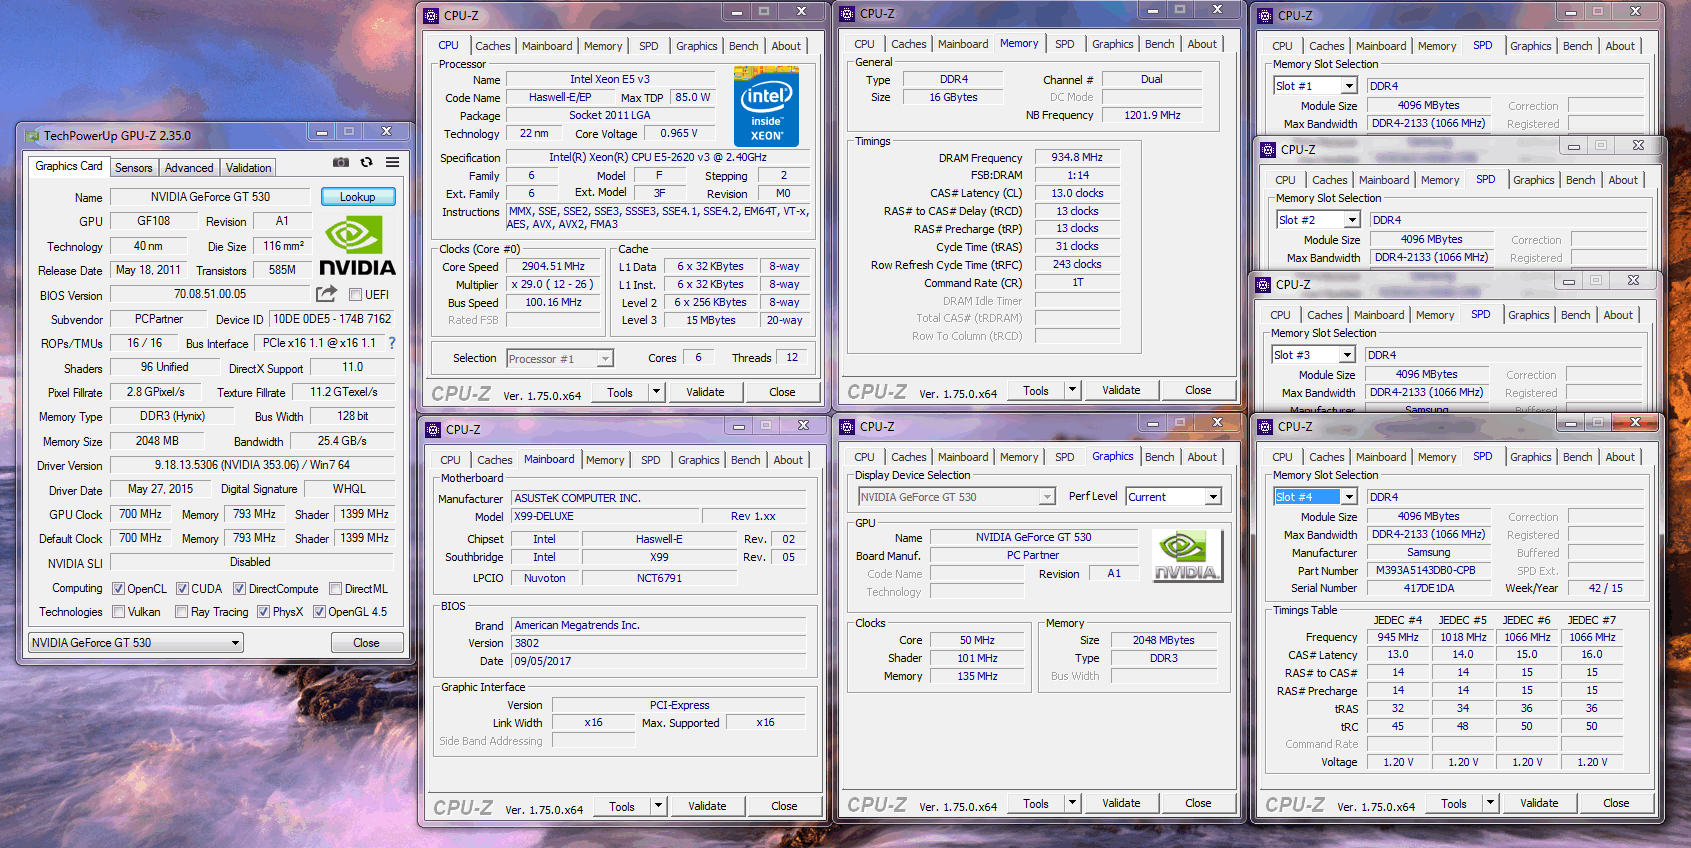The image size is (1691, 848).
Task: Open Tools dropdown arrow in Memory Timings window
Action: point(1073,390)
